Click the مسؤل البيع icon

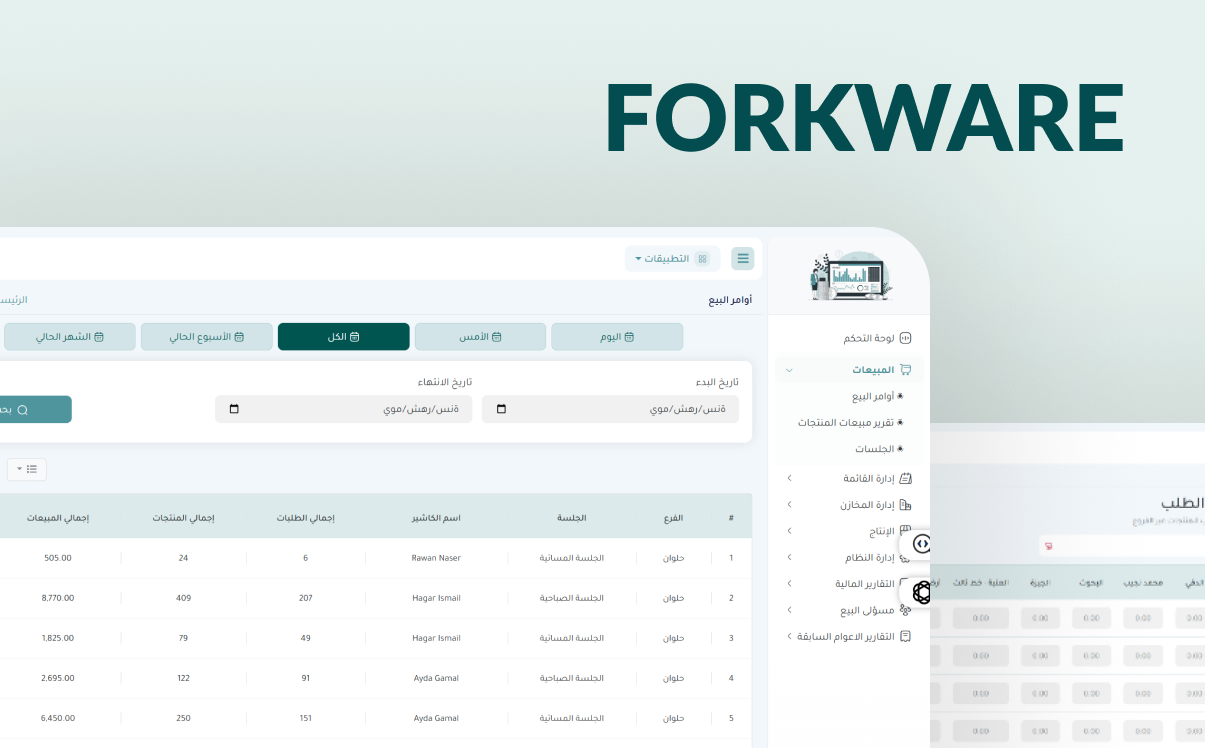pyautogui.click(x=906, y=610)
